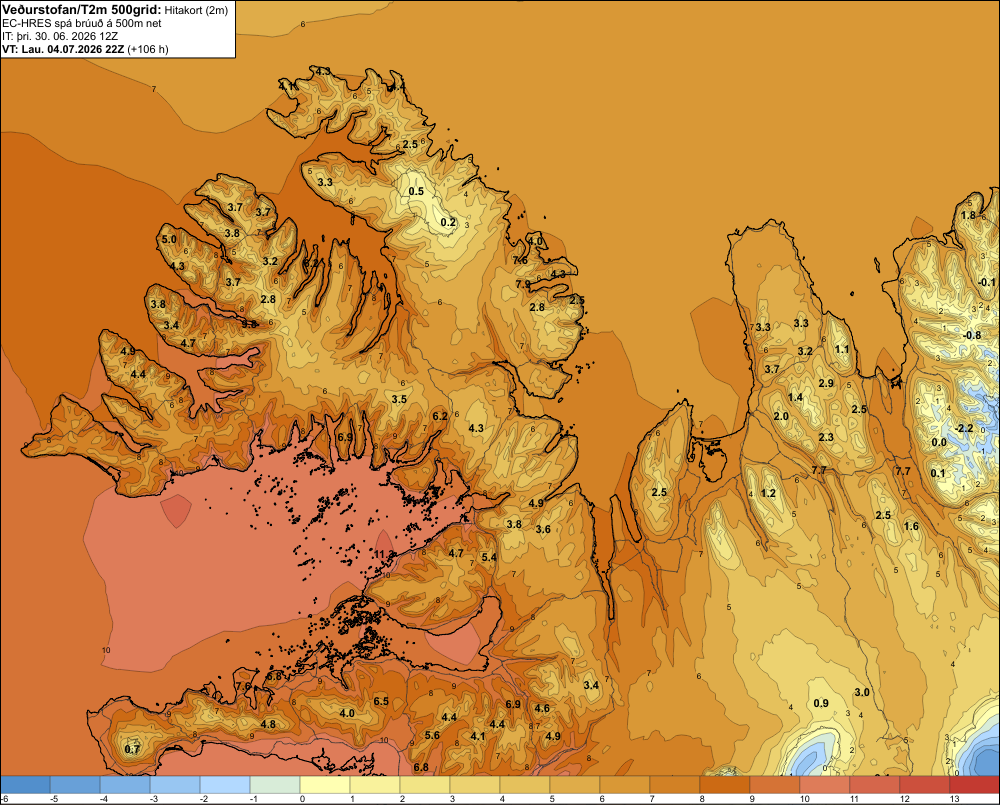Click the 0.9 temperature label near the glacier
The width and height of the screenshot is (1000, 805).
[x=821, y=703]
